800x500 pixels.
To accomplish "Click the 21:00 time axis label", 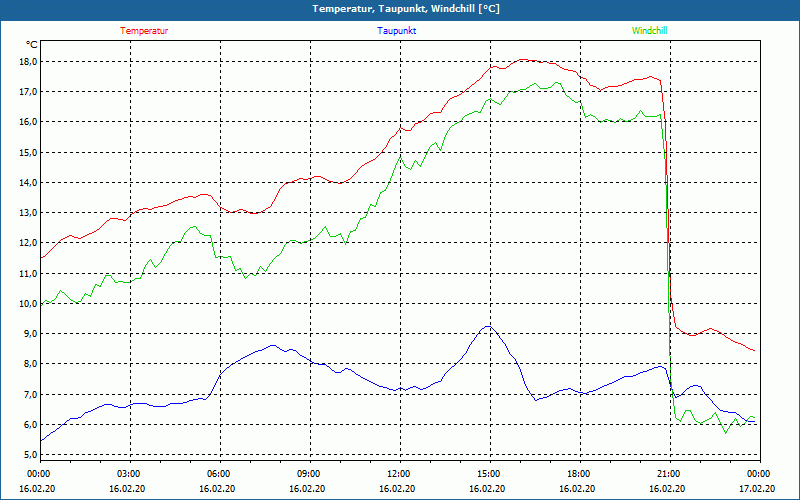I will tap(670, 474).
